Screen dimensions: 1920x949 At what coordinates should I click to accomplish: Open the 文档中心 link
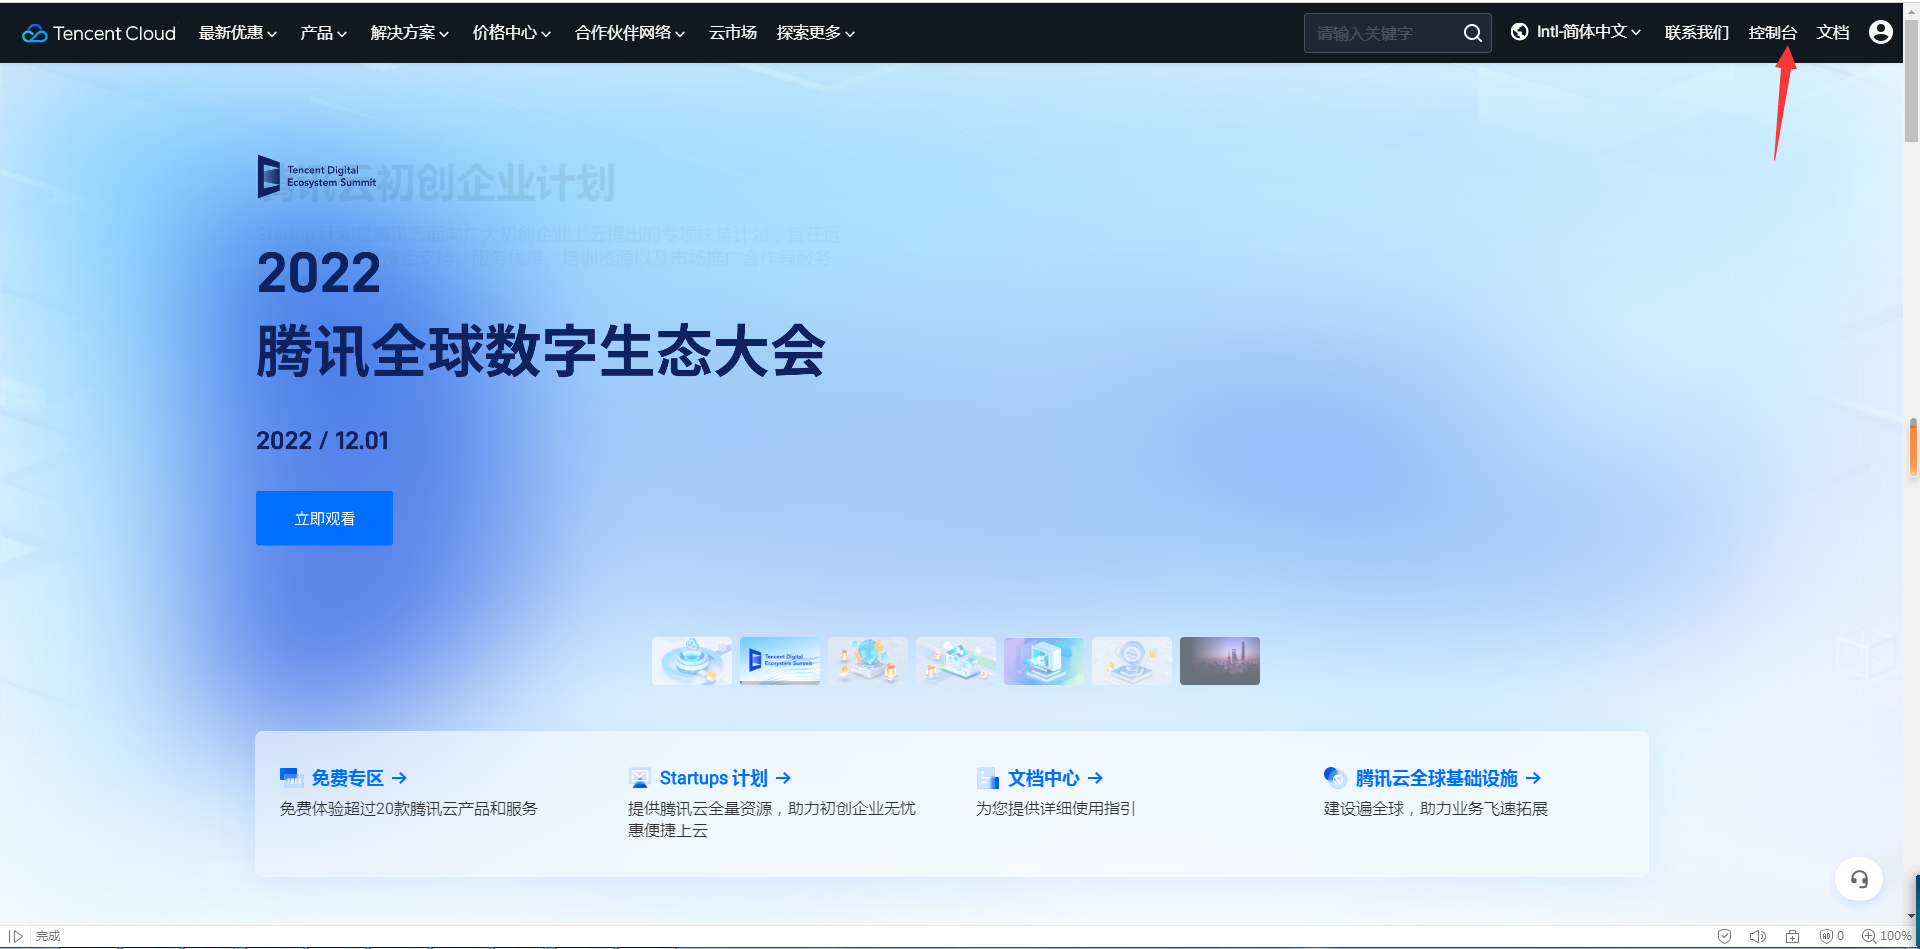[1043, 778]
